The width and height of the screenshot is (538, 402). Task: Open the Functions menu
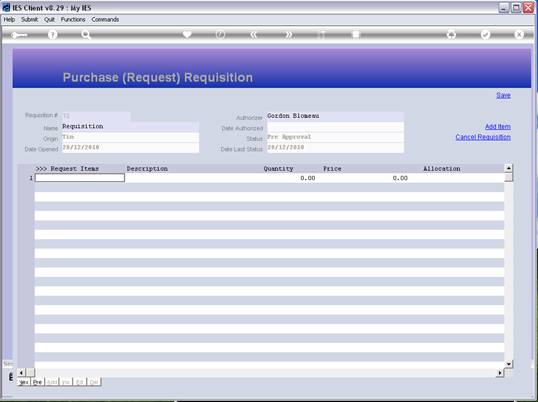pyautogui.click(x=73, y=20)
